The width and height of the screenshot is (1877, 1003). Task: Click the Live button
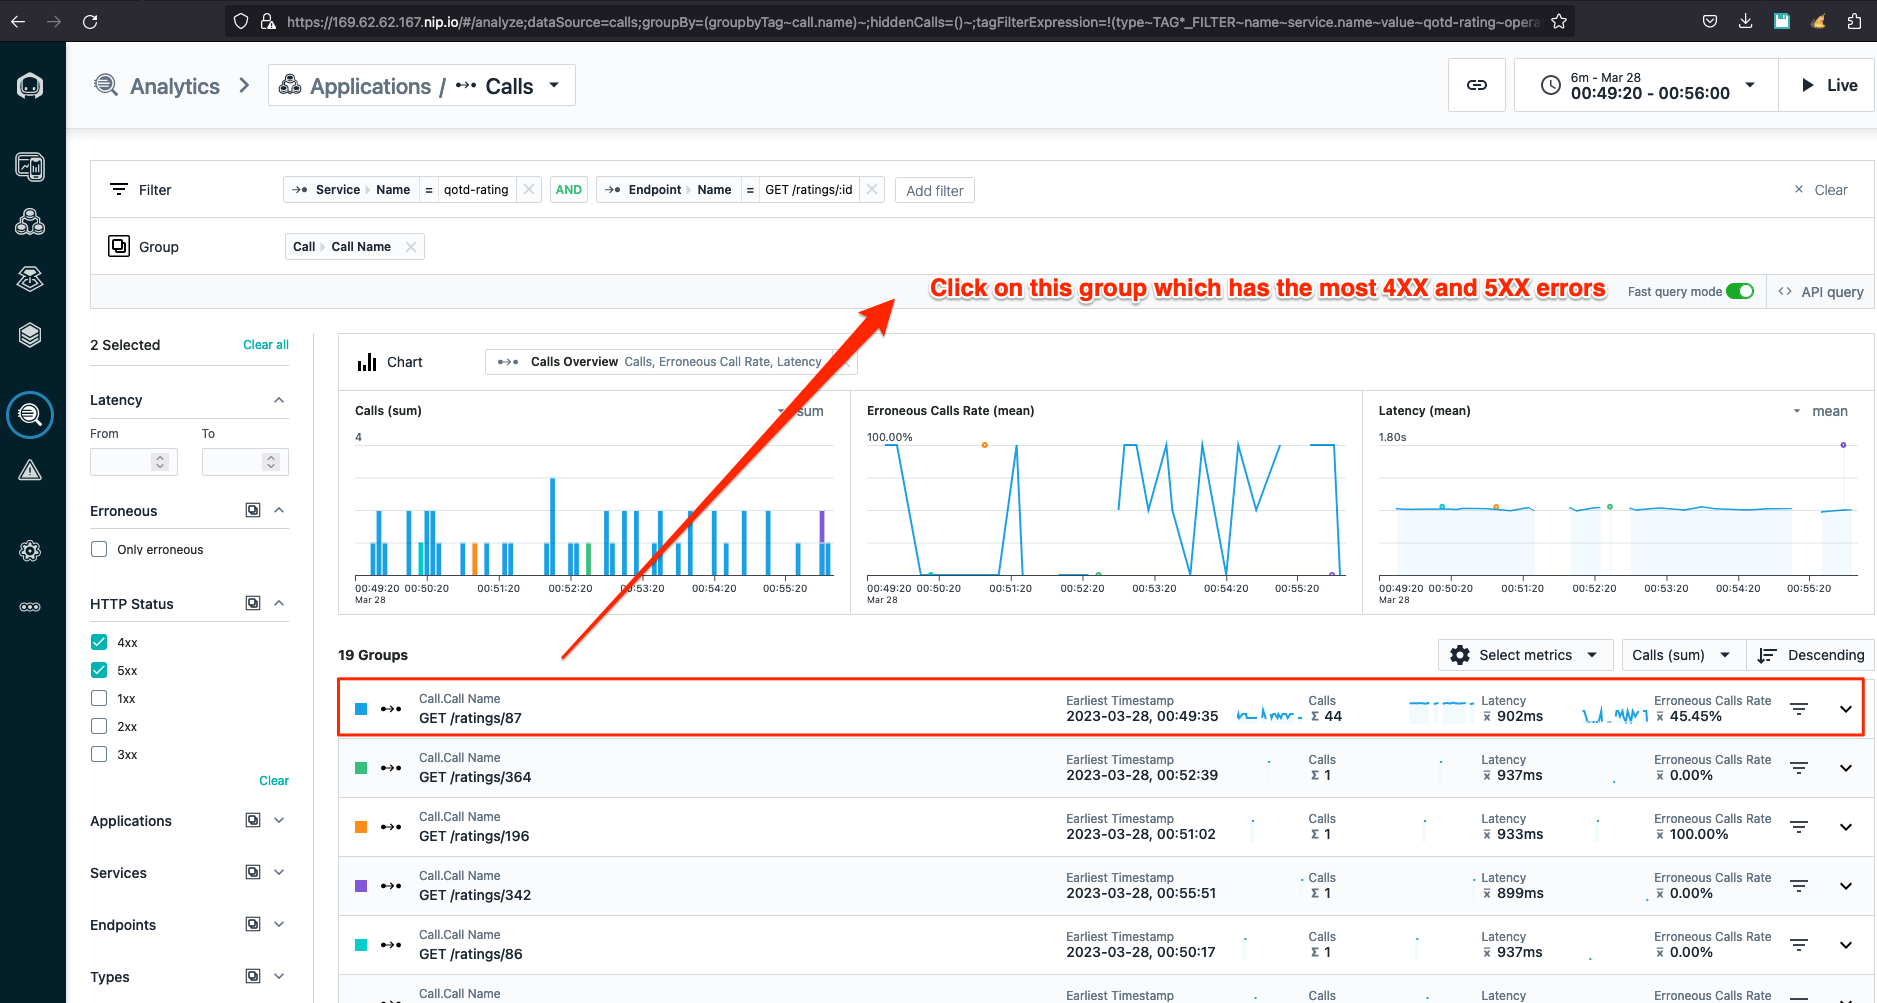(x=1828, y=85)
